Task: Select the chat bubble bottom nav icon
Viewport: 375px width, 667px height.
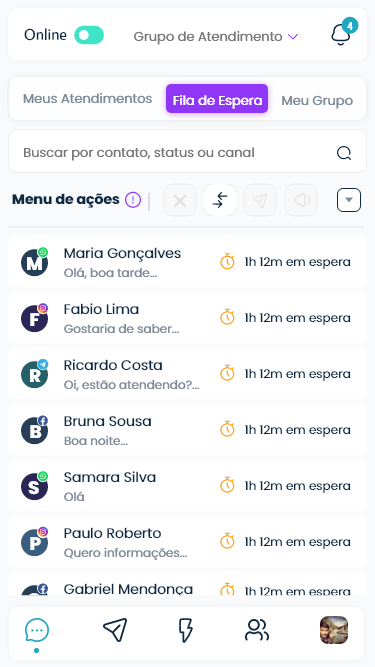Action: [37, 630]
